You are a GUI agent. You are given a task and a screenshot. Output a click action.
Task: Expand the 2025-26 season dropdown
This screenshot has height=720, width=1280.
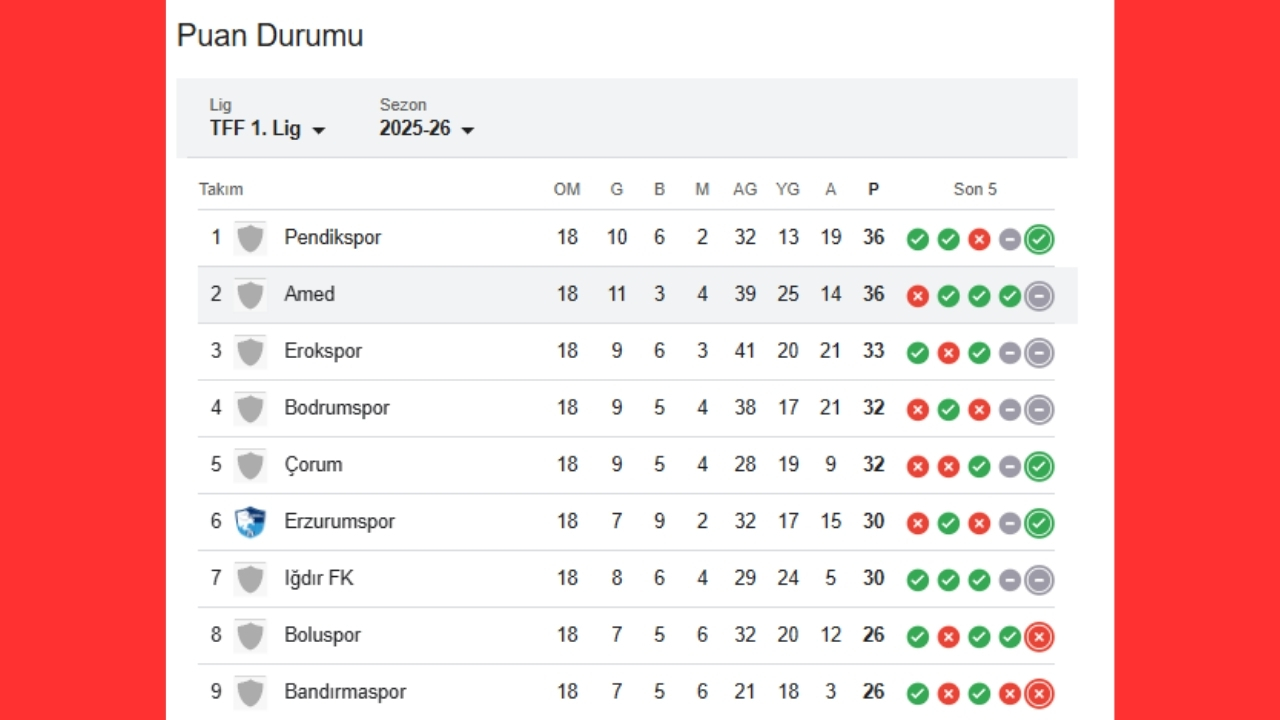click(426, 129)
